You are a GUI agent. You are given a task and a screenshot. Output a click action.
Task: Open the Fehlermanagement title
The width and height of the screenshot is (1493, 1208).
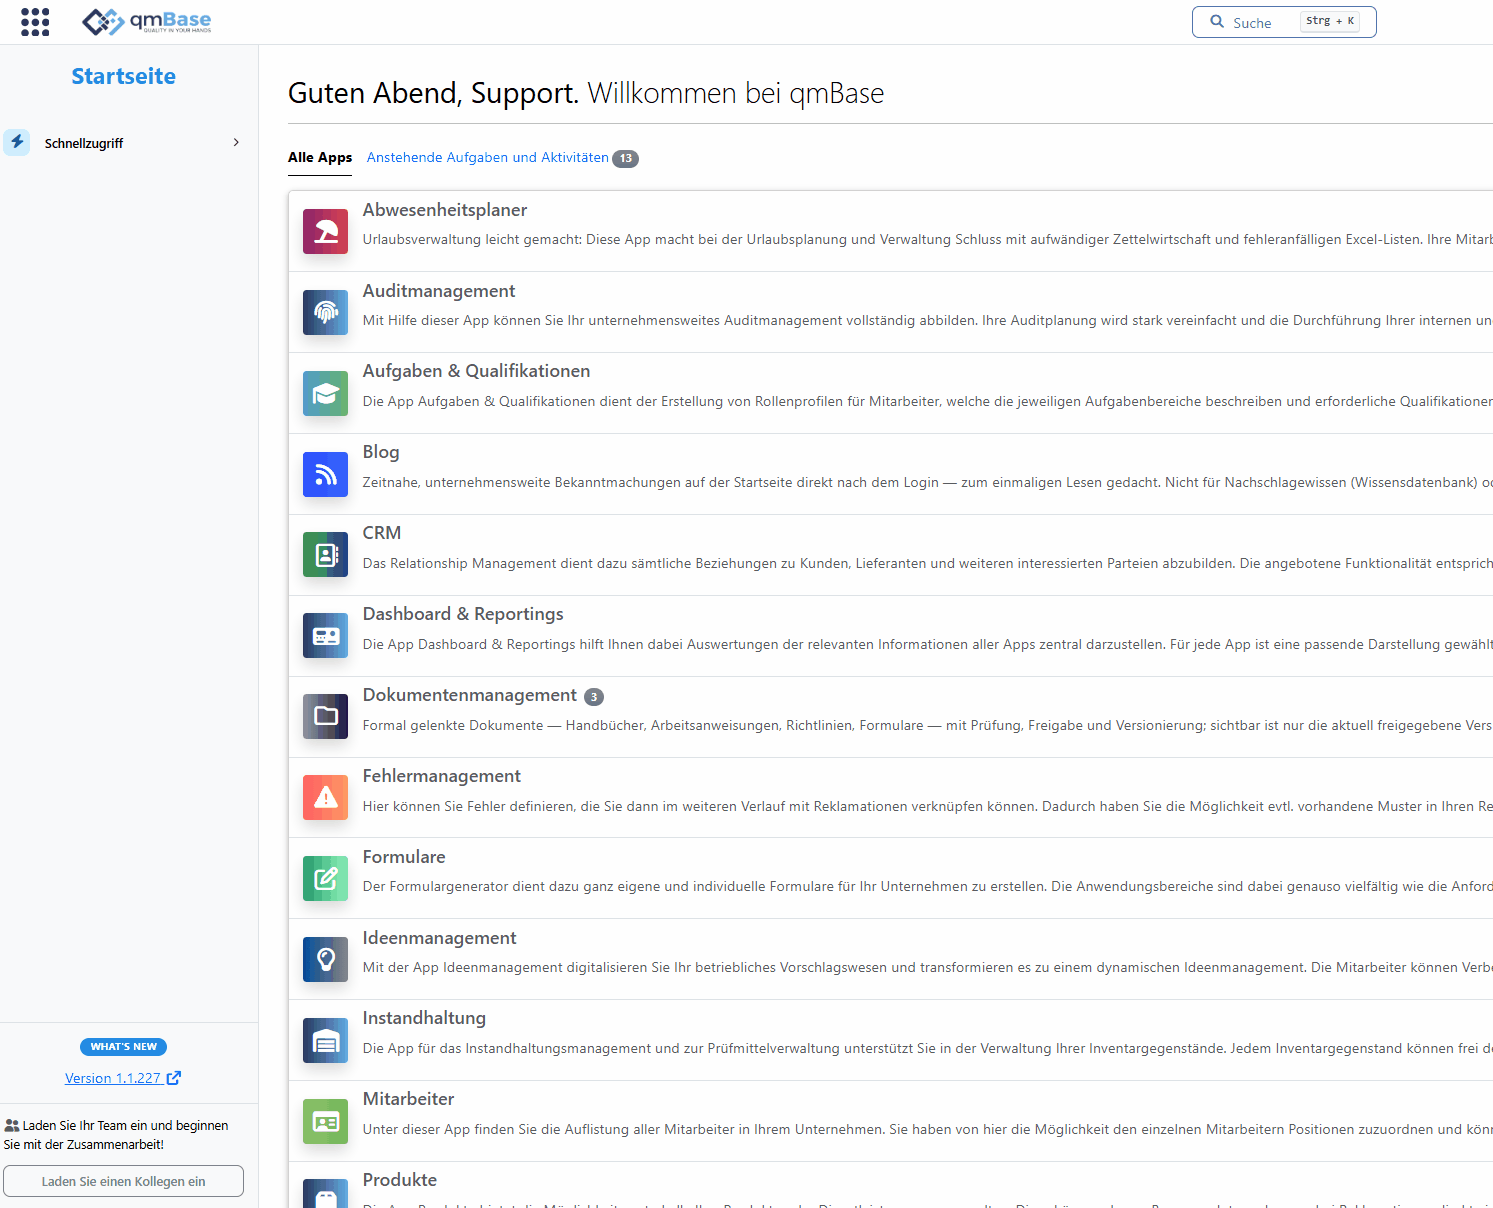[442, 776]
